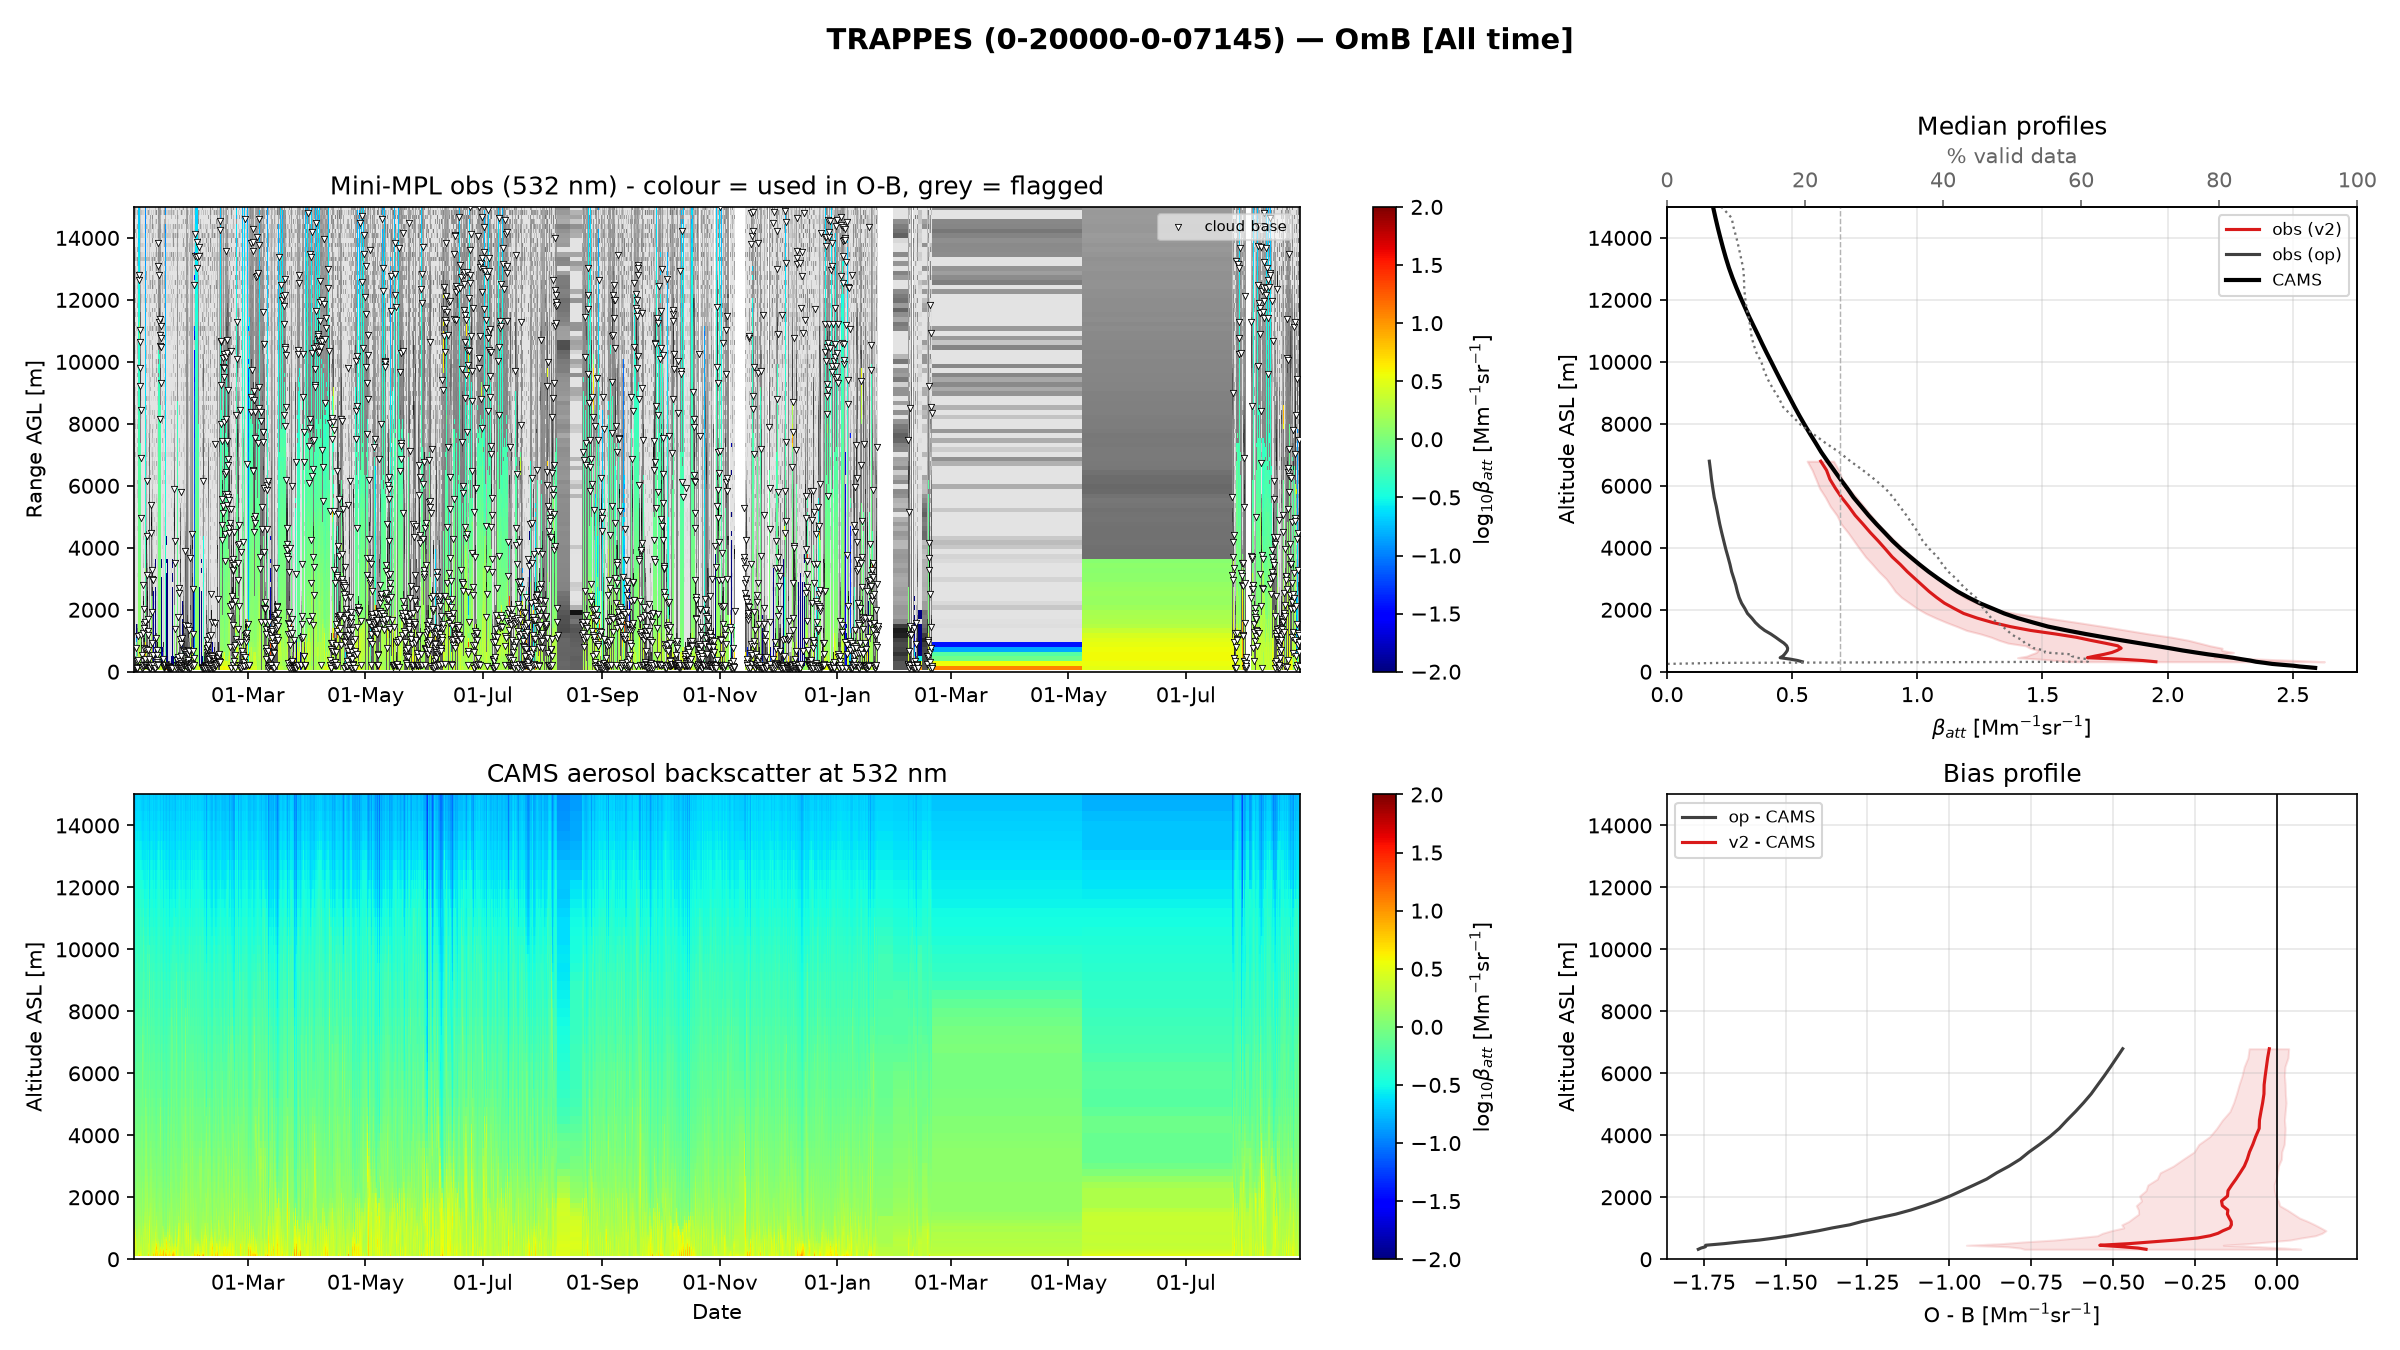Click 01-Nov tick under the Mini-MPL panel
This screenshot has width=2400, height=1350.
coord(720,696)
